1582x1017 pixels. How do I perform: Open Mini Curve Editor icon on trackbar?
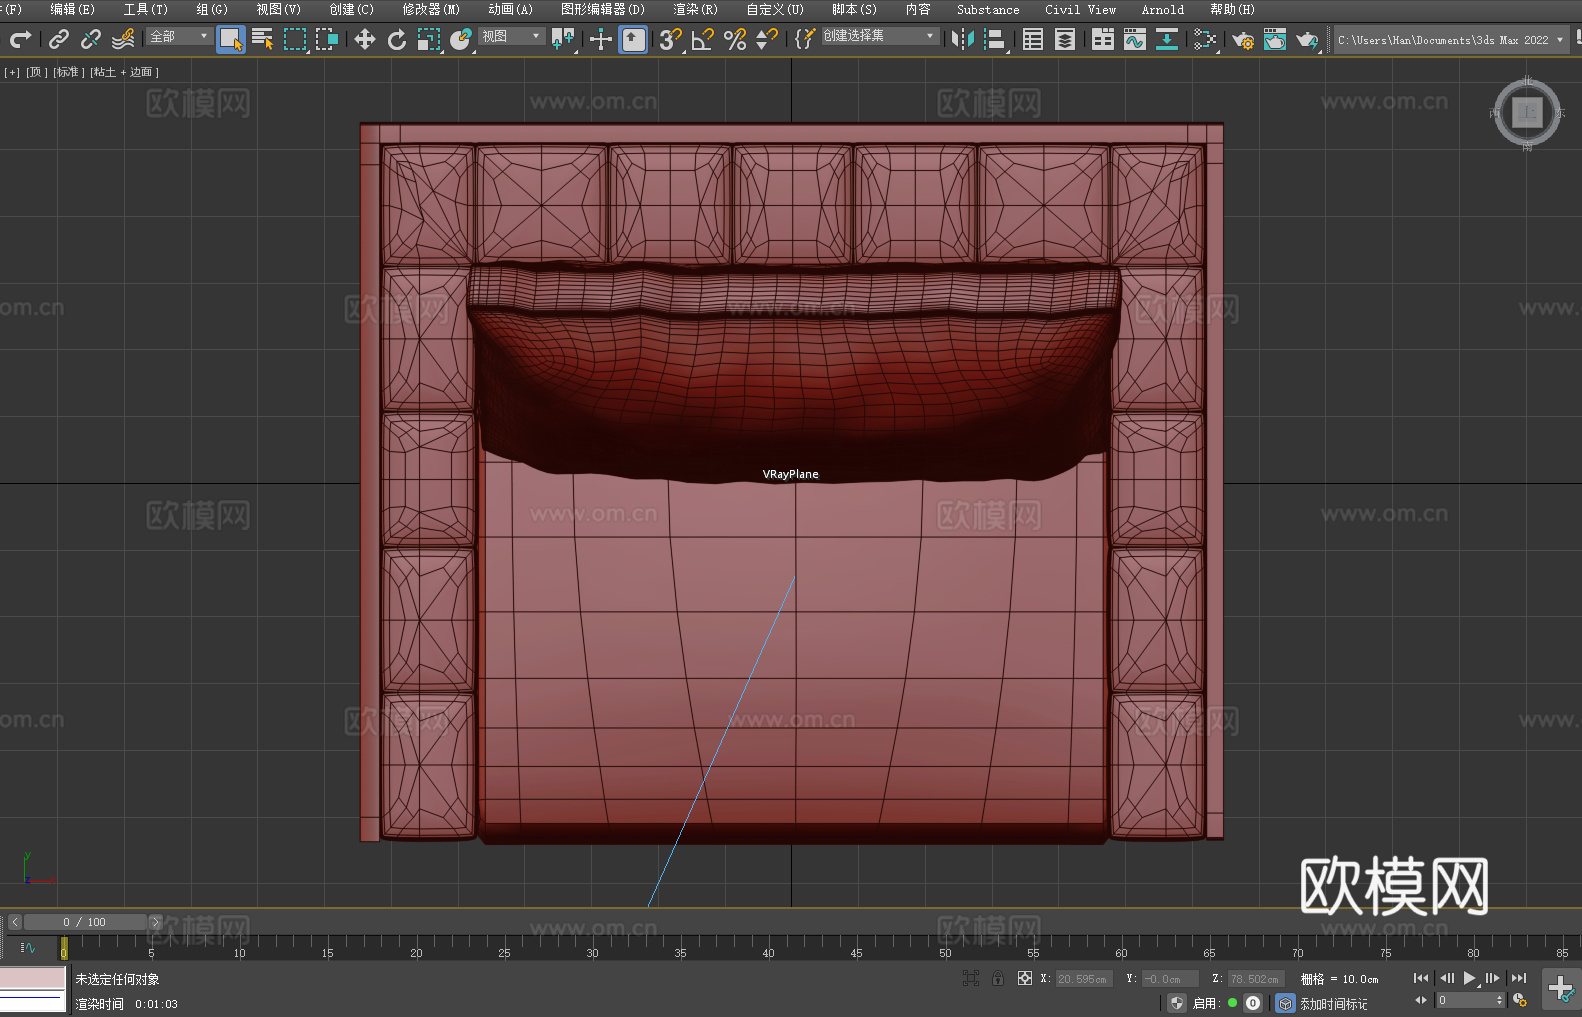coord(28,947)
